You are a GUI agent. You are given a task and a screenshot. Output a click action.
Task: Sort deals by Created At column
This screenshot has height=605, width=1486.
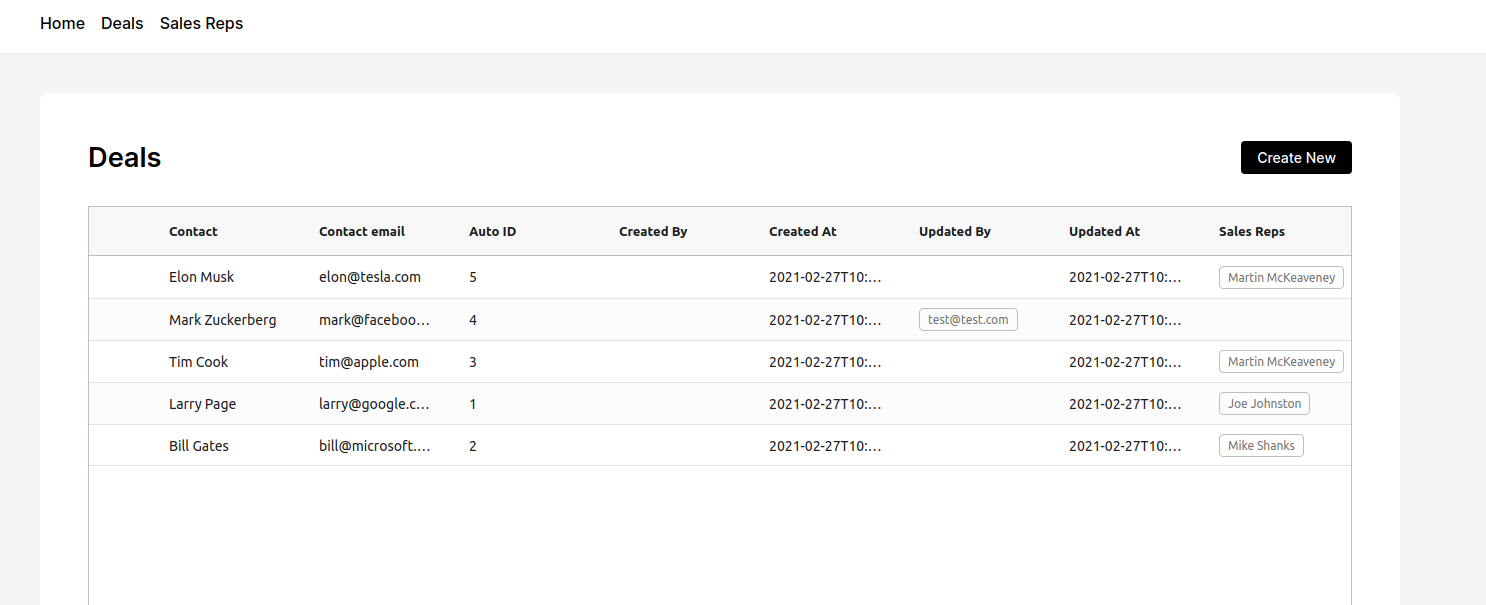pos(802,231)
